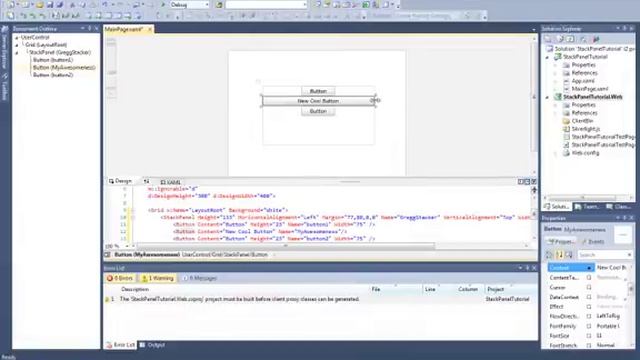Select Button (button2) in Document Outline
Image resolution: width=640 pixels, height=360 pixels.
(53, 75)
